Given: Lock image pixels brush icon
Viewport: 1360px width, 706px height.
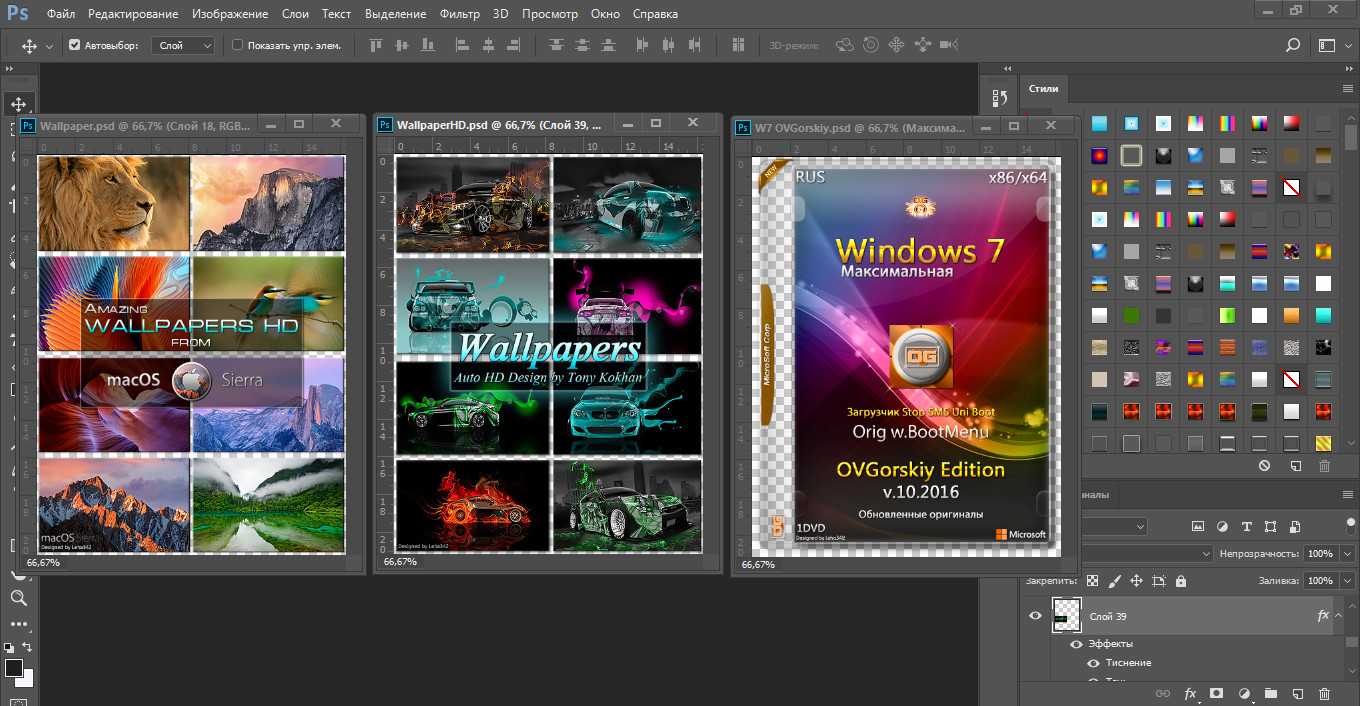Looking at the screenshot, I should pyautogui.click(x=1114, y=580).
